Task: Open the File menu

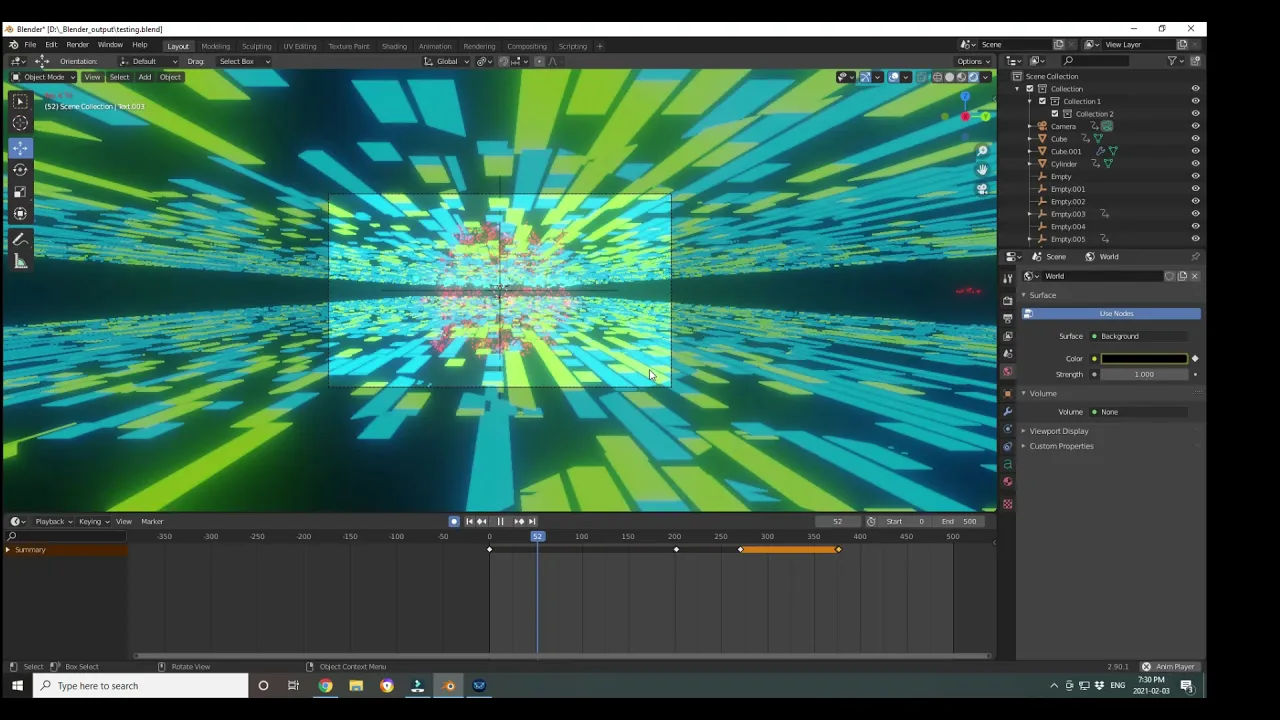Action: (30, 45)
